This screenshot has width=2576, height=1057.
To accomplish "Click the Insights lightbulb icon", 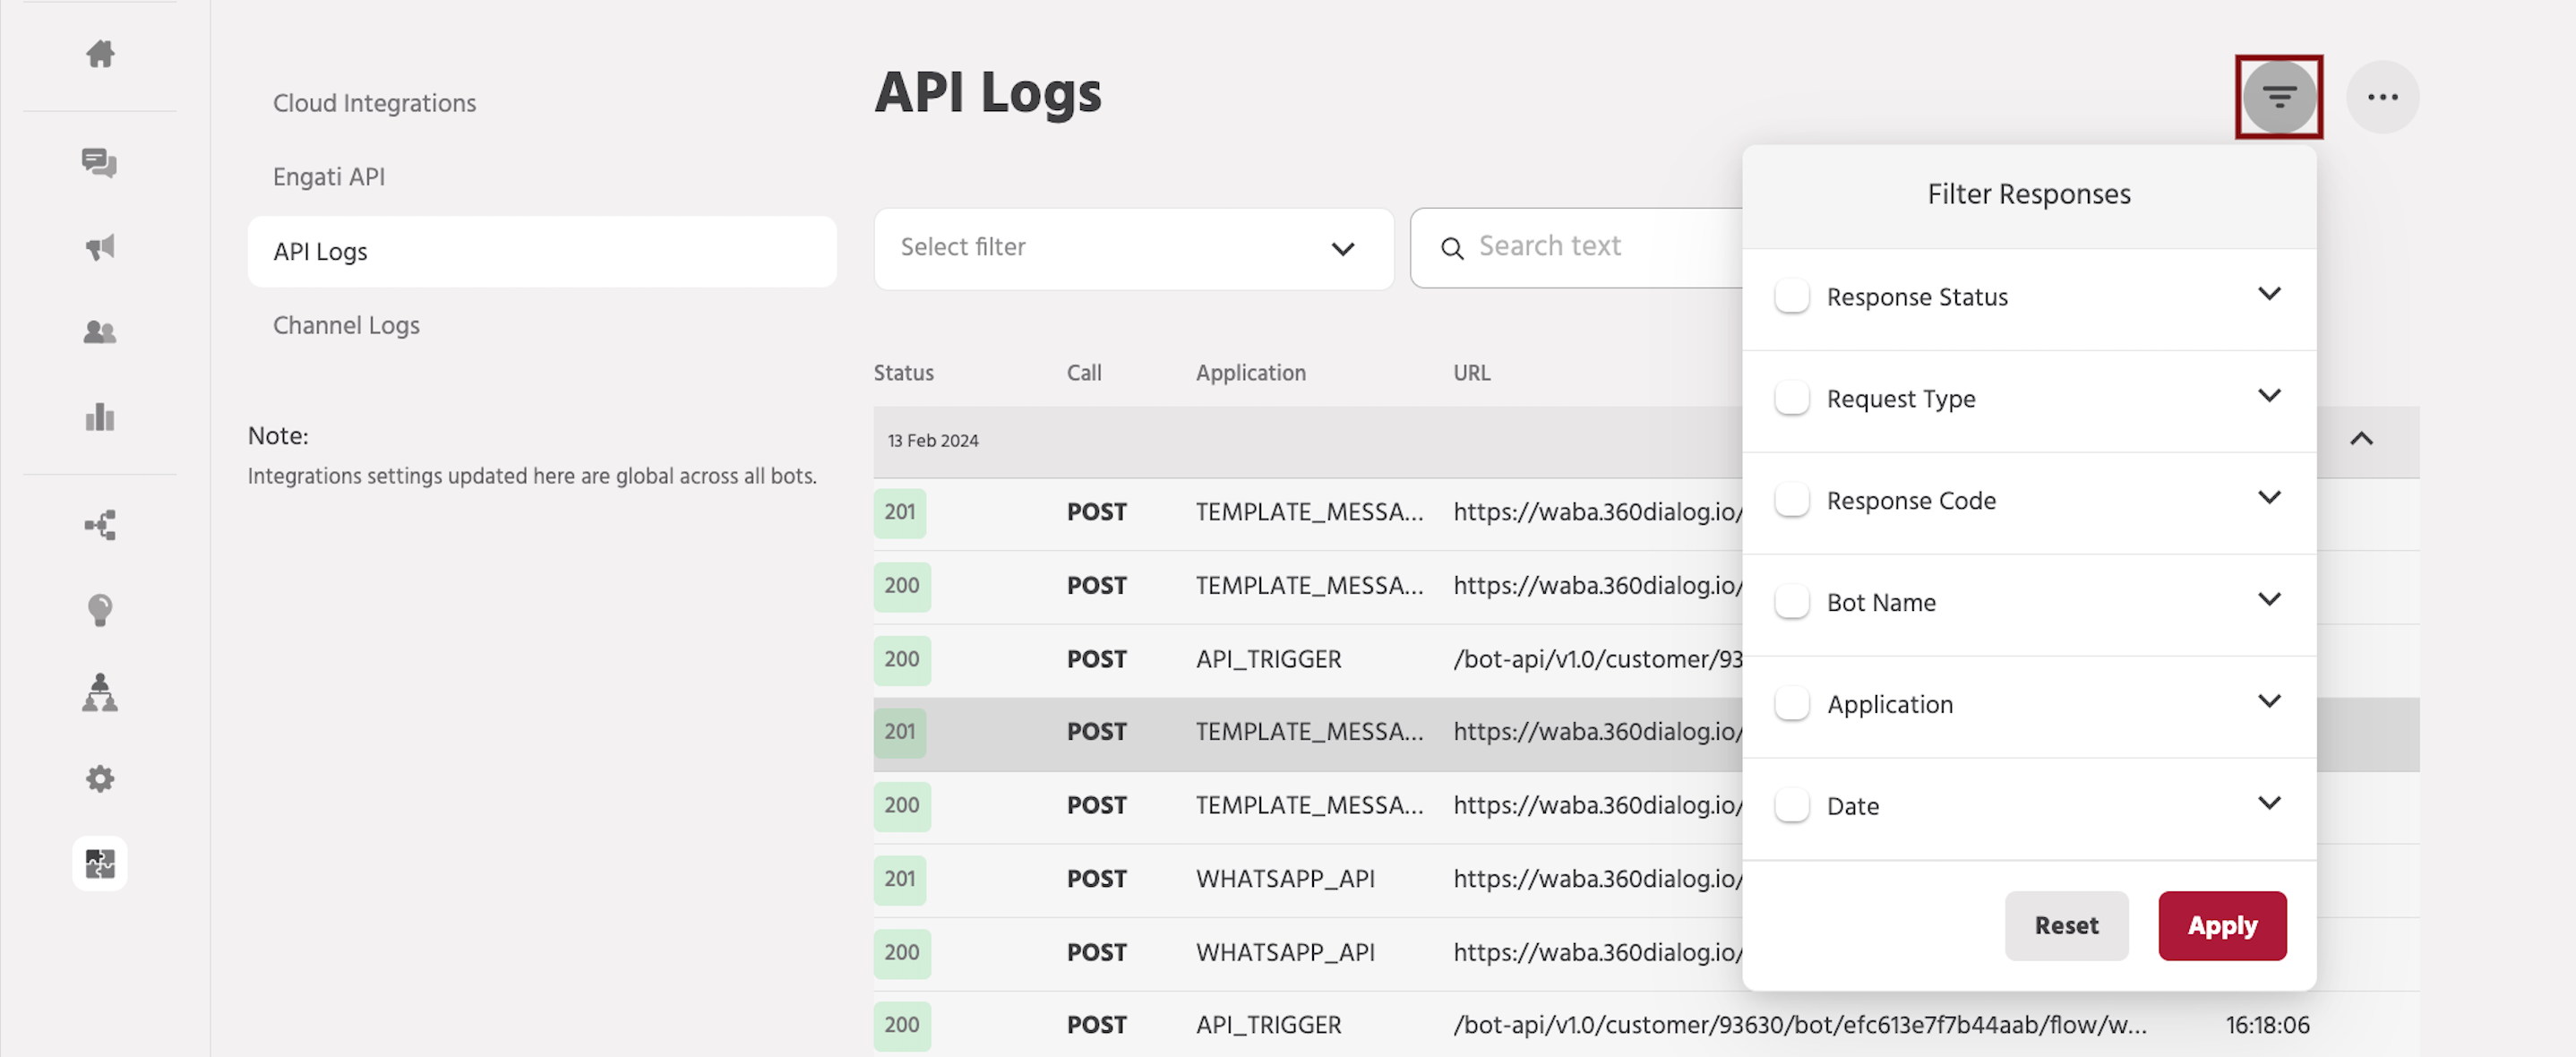I will [100, 610].
